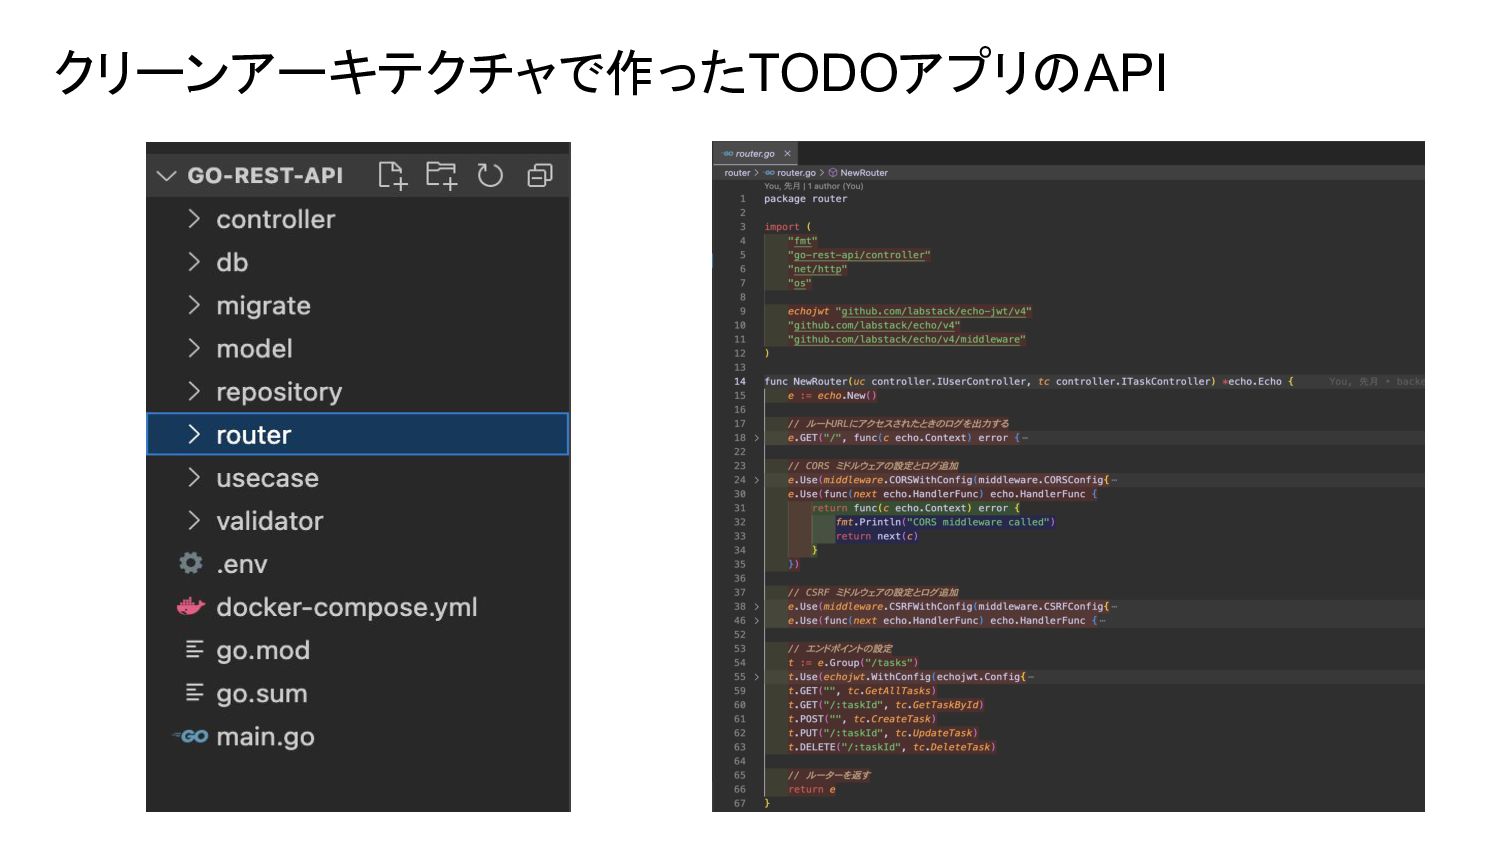The width and height of the screenshot is (1500, 844).
Task: Click the "You, 先月 | 1 author (You)" CodeLens
Action: click(x=813, y=186)
